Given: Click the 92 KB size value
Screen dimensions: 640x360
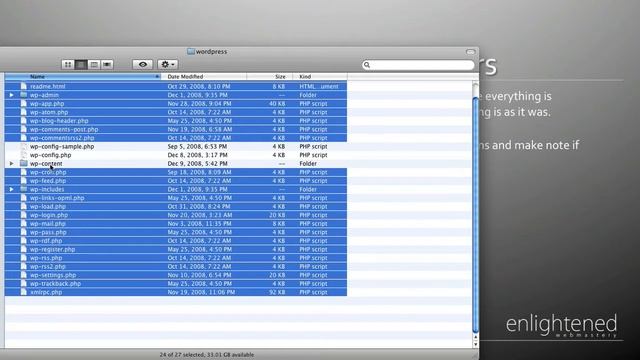Looking at the screenshot, I should (x=277, y=292).
